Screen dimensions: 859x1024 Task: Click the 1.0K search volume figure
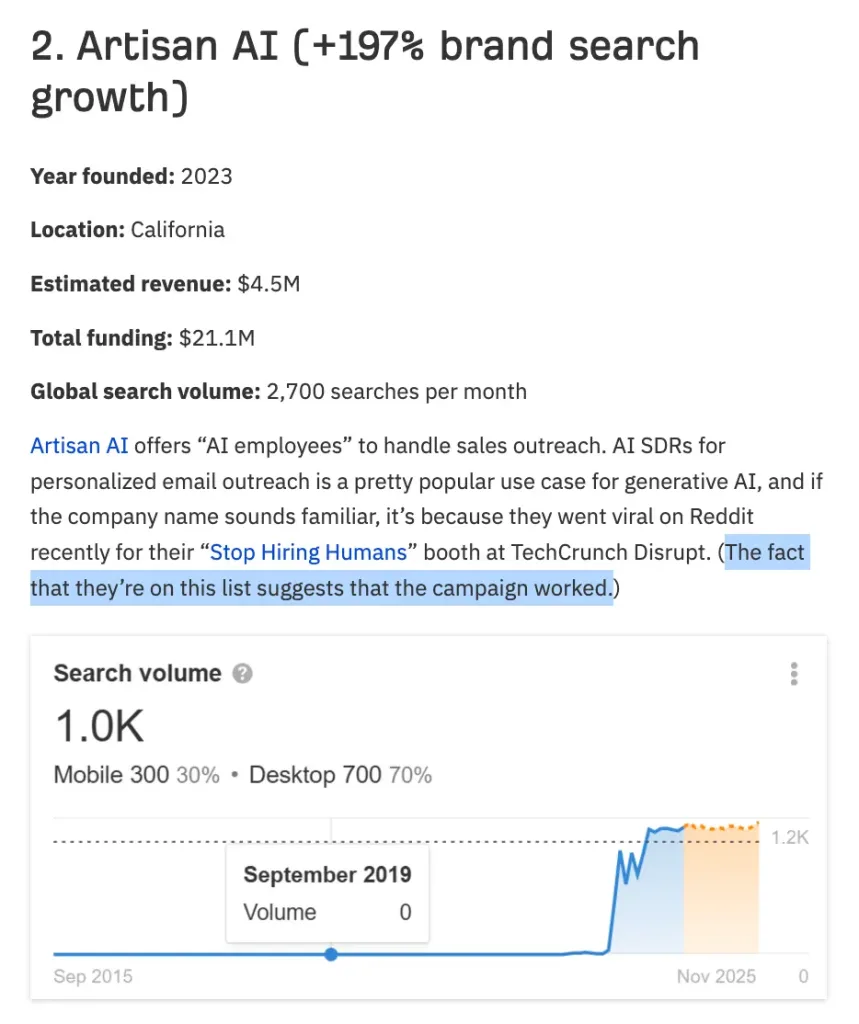[x=99, y=726]
